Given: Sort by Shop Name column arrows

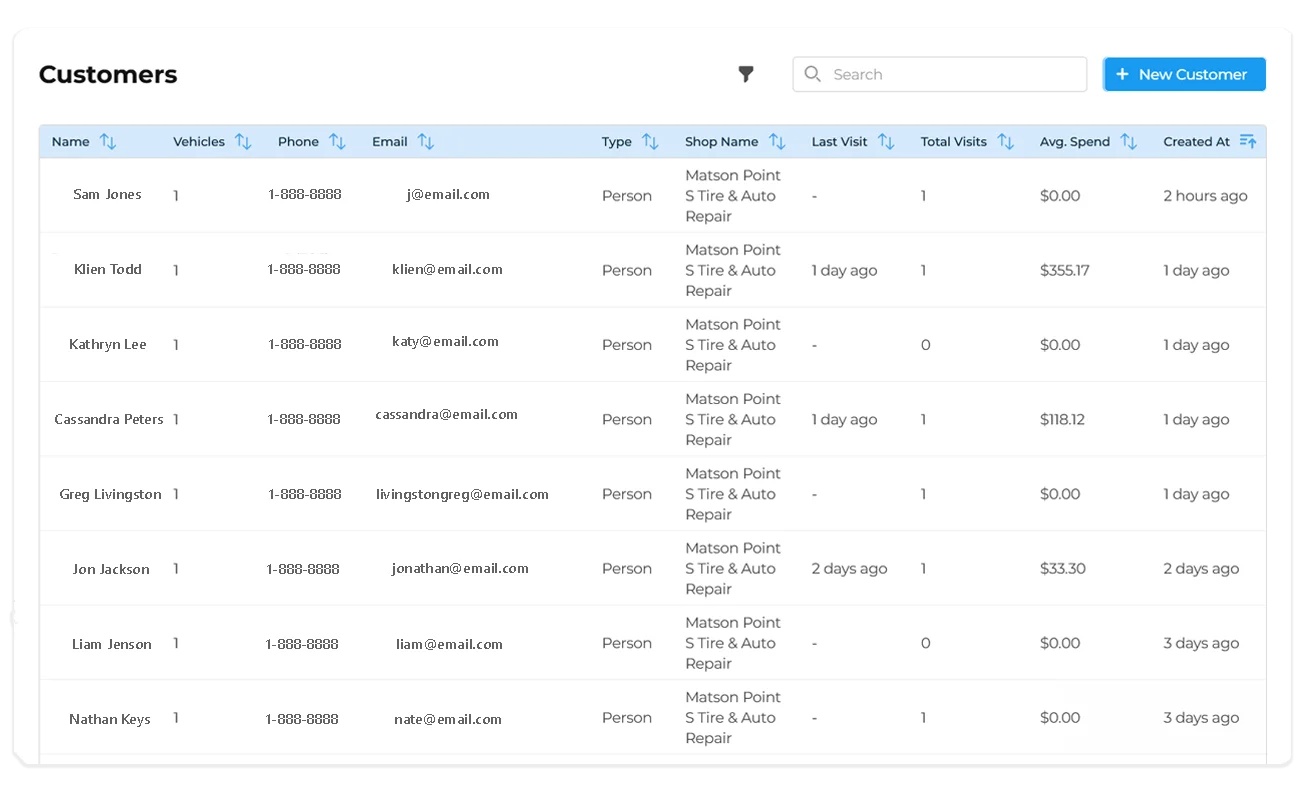Looking at the screenshot, I should pyautogui.click(x=777, y=142).
